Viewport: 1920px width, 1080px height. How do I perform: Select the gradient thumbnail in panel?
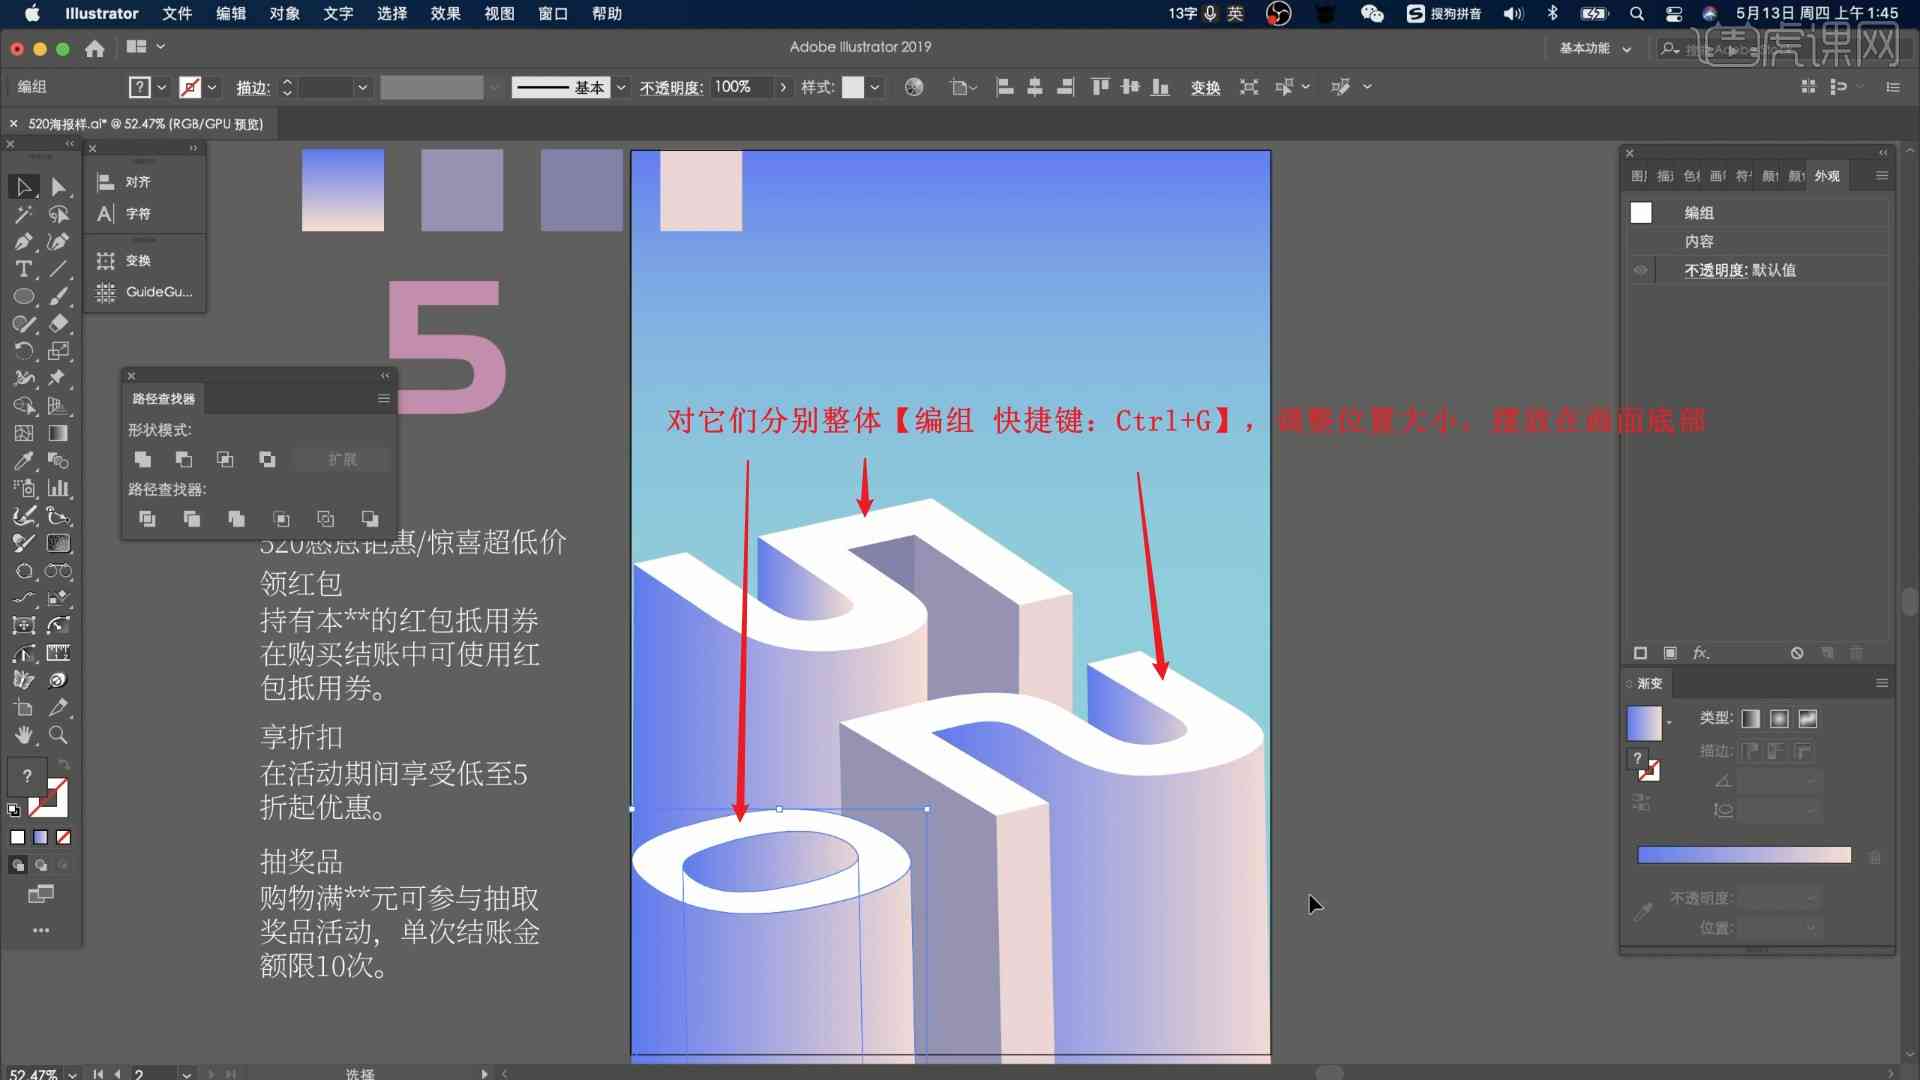tap(1646, 719)
